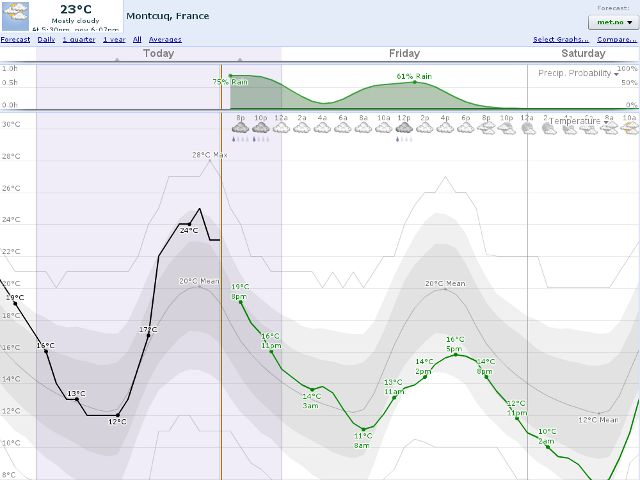This screenshot has height=480, width=640.
Task: Select the Saturday day header
Action: pos(583,53)
